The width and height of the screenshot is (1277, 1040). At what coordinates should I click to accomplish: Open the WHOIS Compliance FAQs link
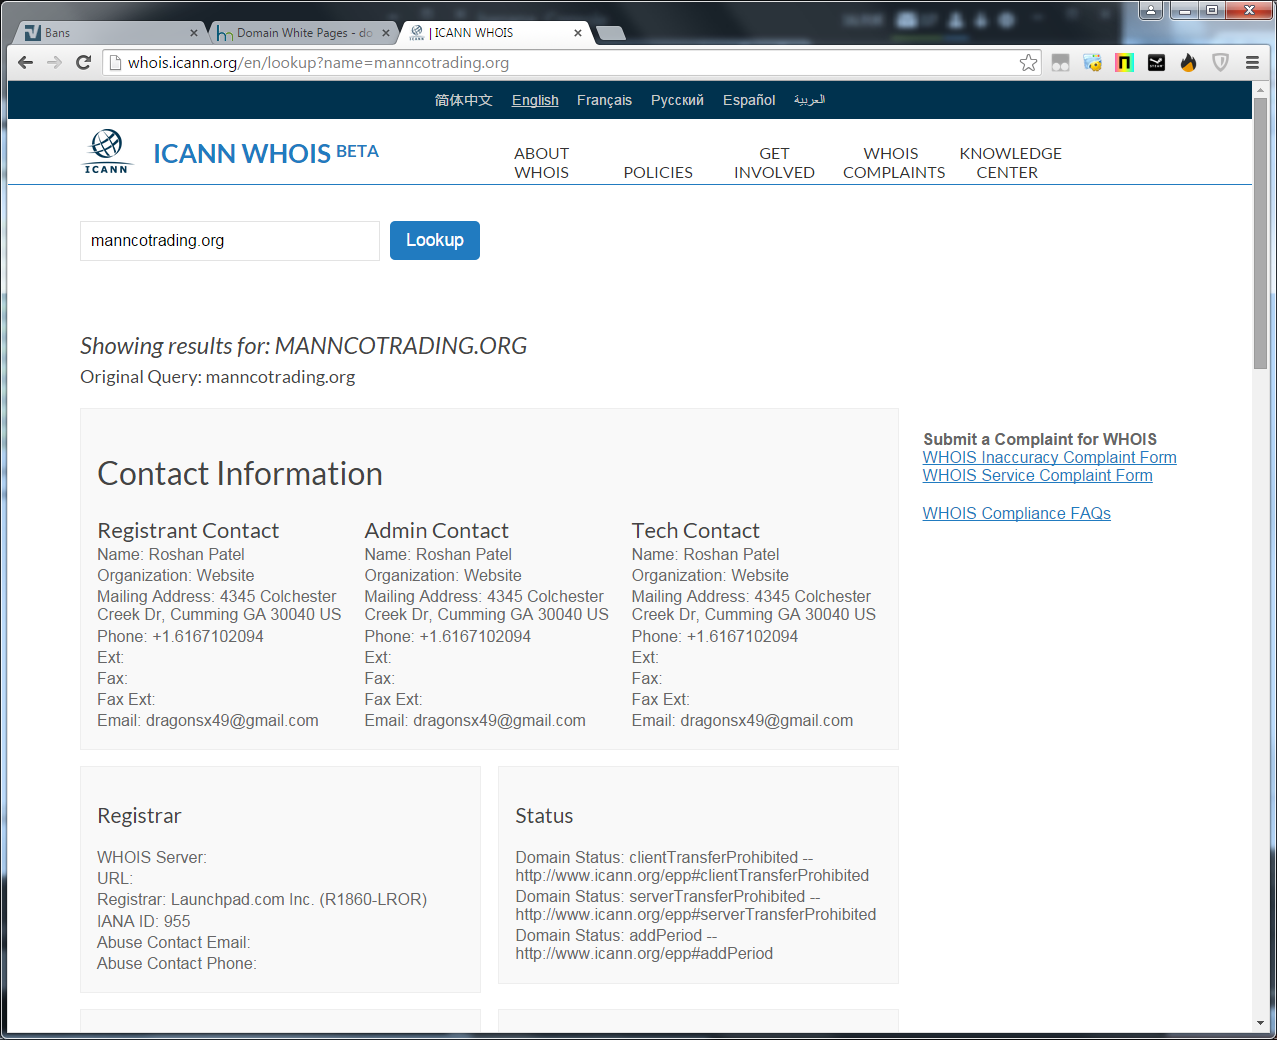pyautogui.click(x=1016, y=514)
